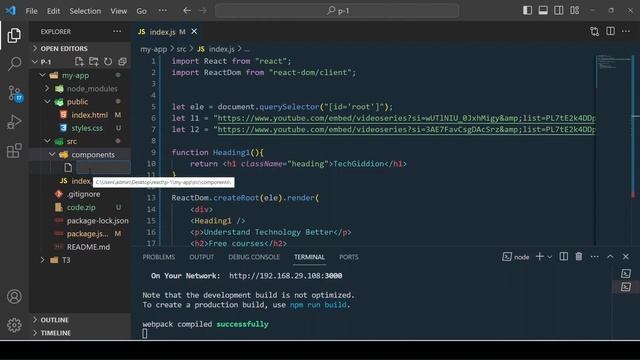The width and height of the screenshot is (640, 360).
Task: Maximize the panel with up chevron
Action: pyautogui.click(x=610, y=257)
